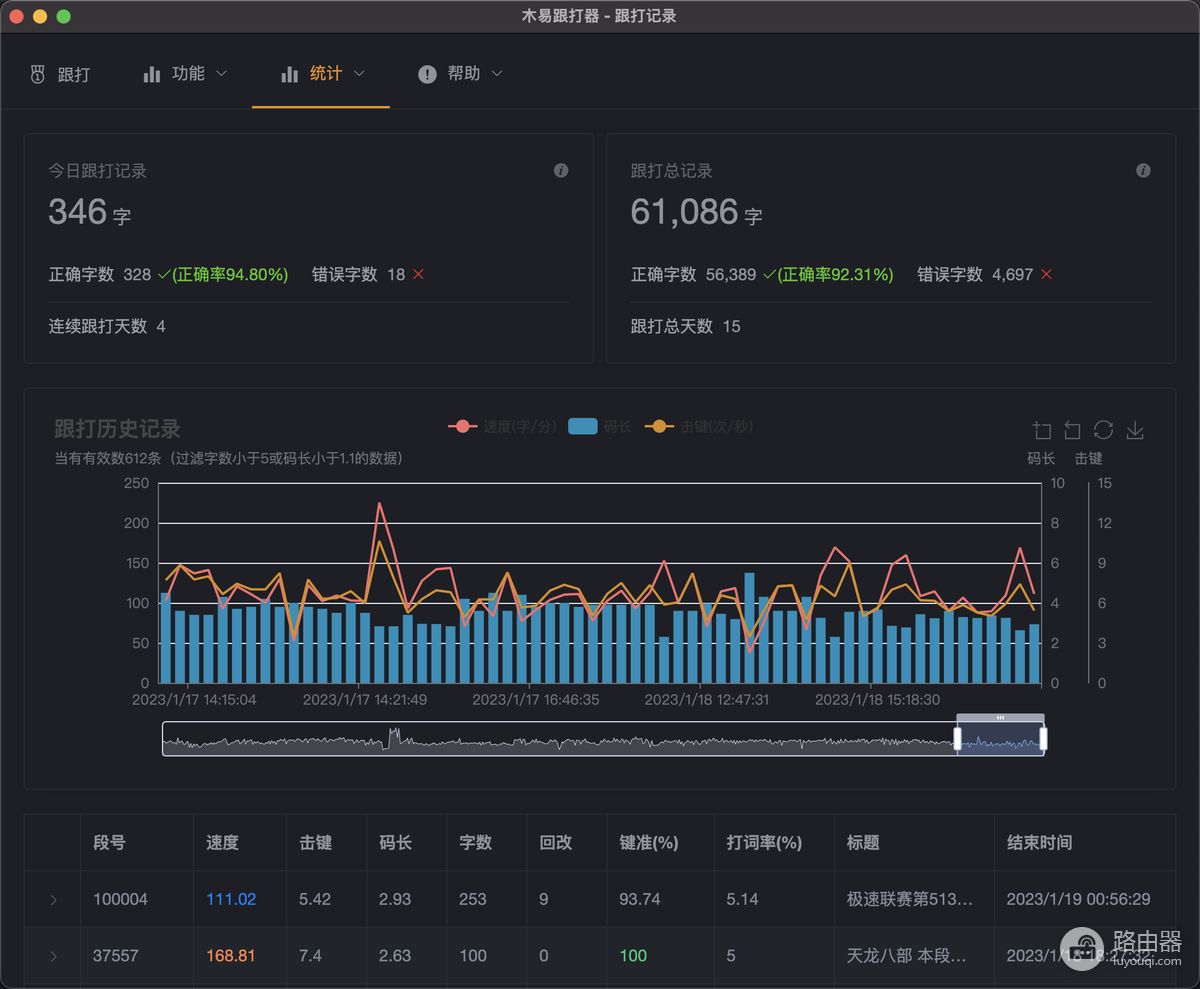Click speed value 111.02
This screenshot has width=1200, height=989.
tap(231, 899)
